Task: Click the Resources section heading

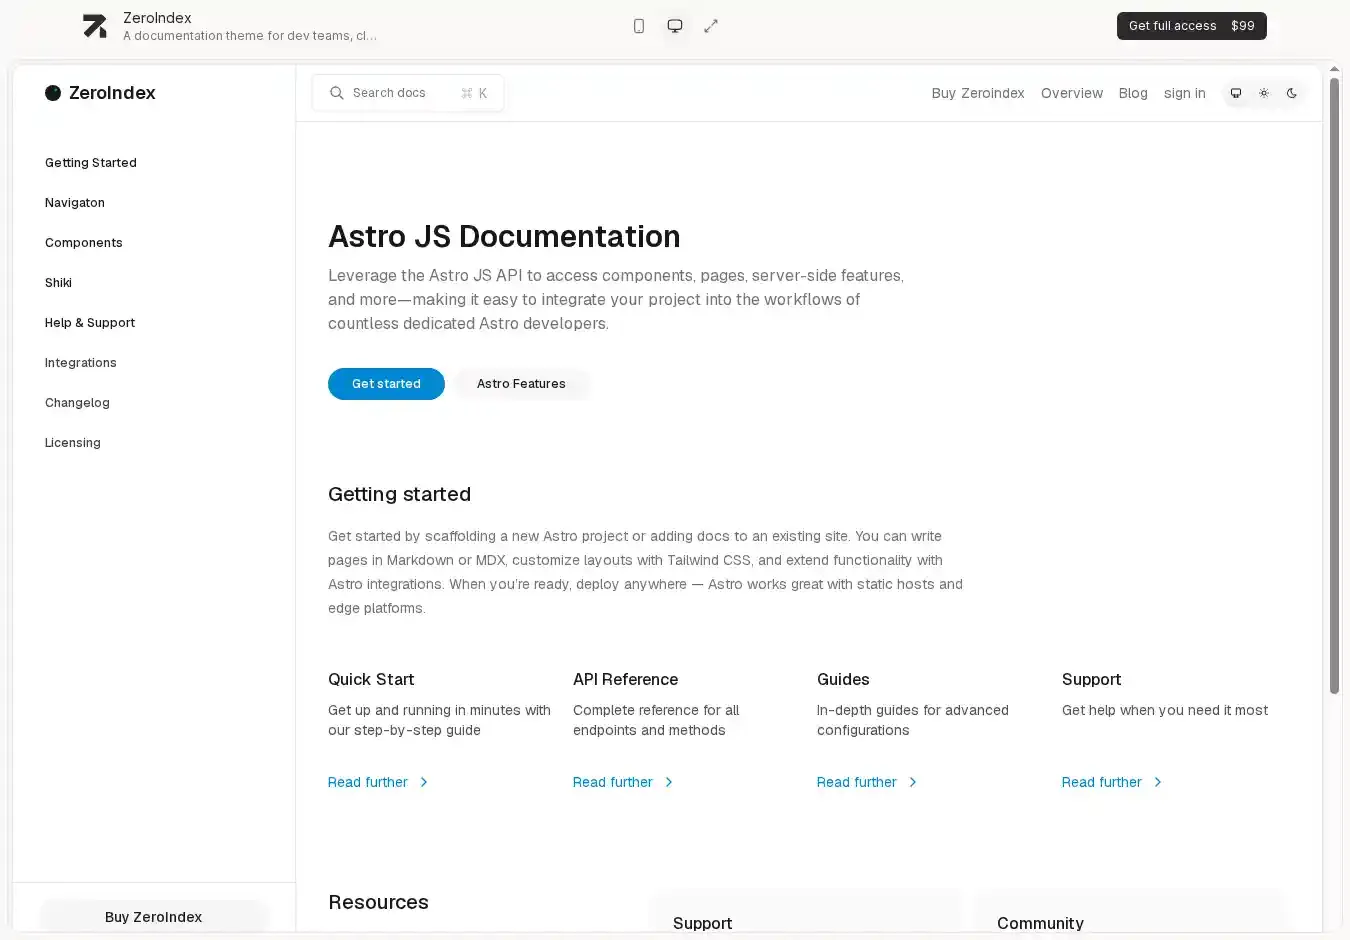Action: 378,902
